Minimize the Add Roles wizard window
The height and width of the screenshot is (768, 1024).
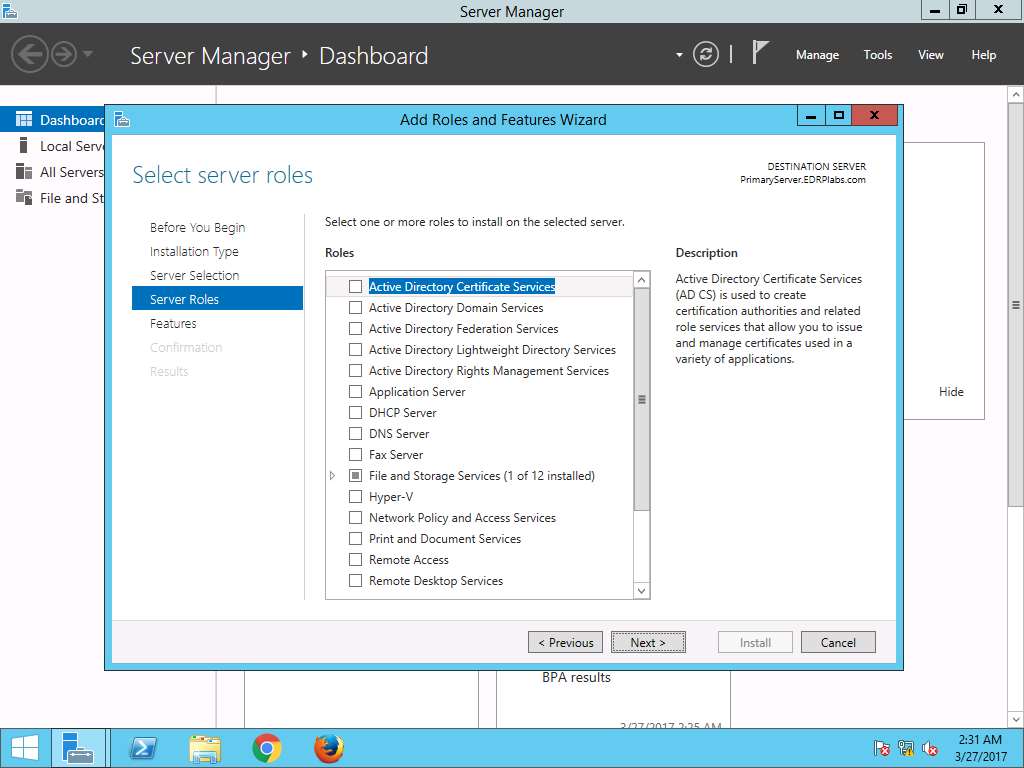pos(810,116)
